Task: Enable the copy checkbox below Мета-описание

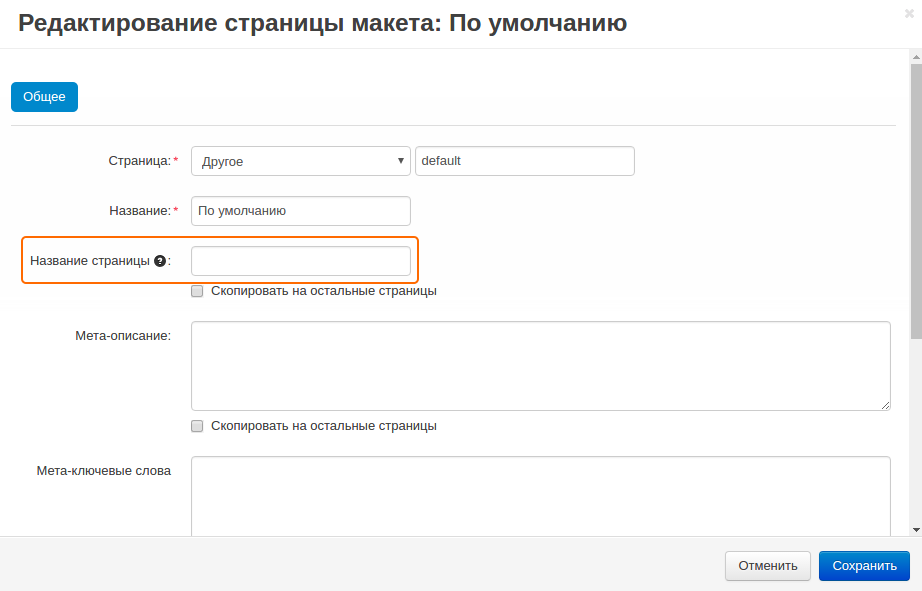Action: 197,425
